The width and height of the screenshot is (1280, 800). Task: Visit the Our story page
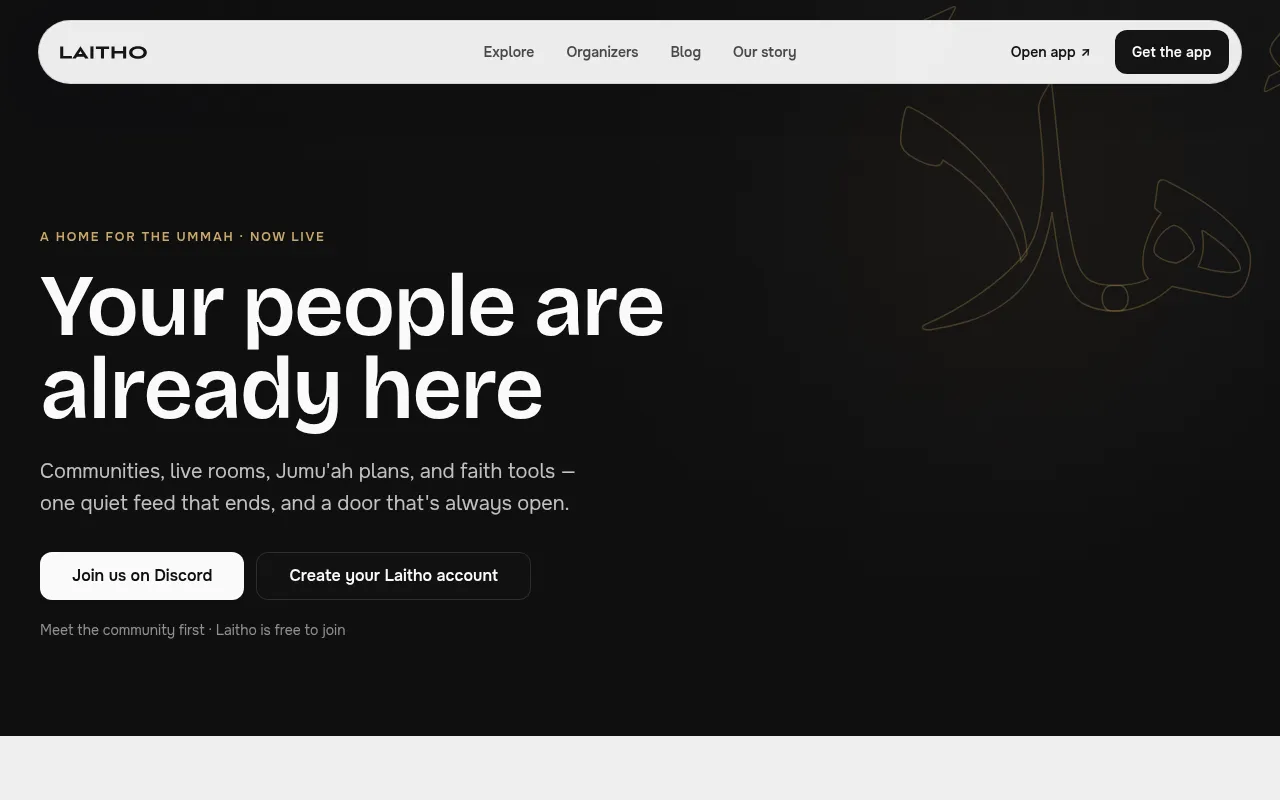point(764,52)
